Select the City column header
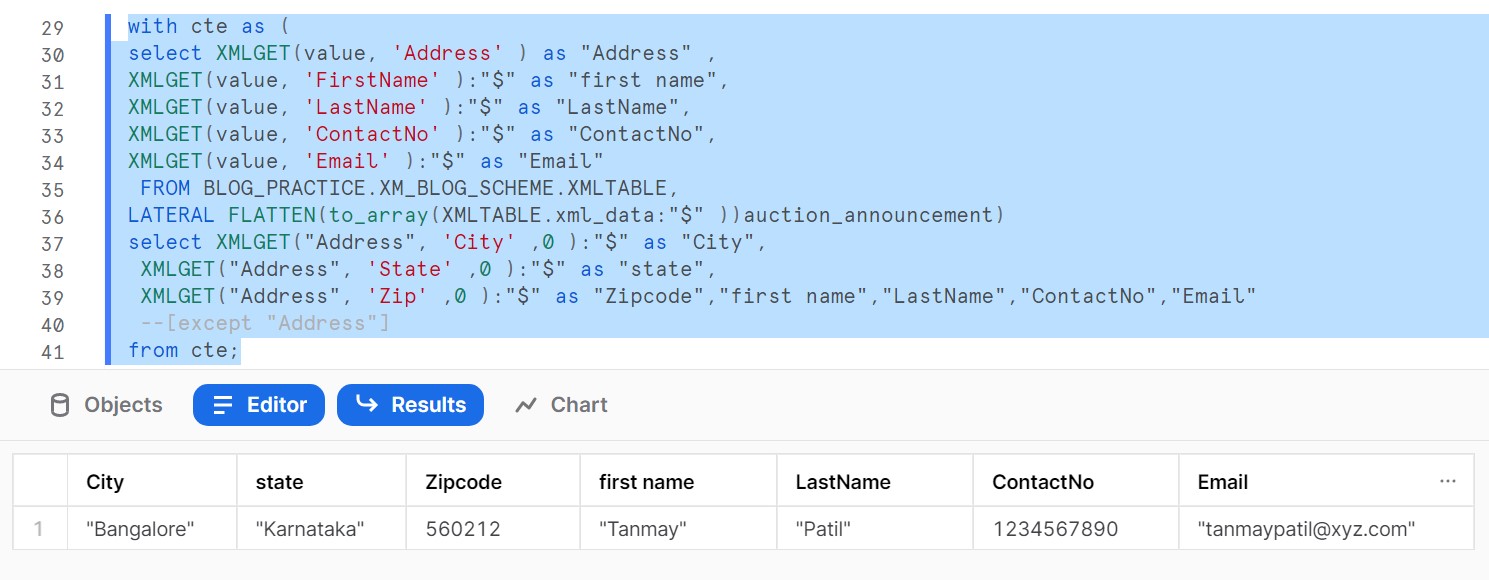Image resolution: width=1489 pixels, height=580 pixels. (x=105, y=482)
